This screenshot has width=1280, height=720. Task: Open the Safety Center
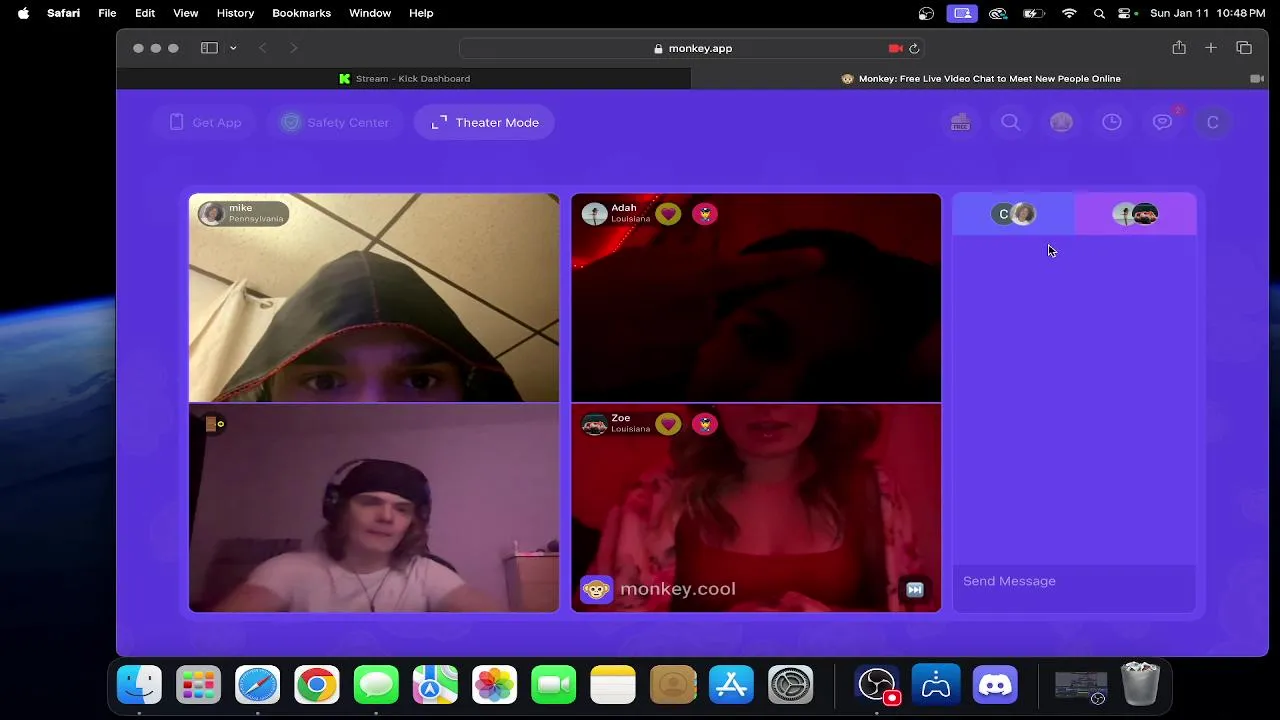click(335, 122)
